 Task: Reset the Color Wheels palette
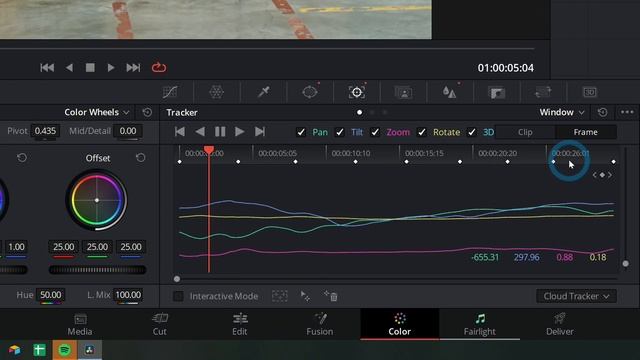point(147,112)
